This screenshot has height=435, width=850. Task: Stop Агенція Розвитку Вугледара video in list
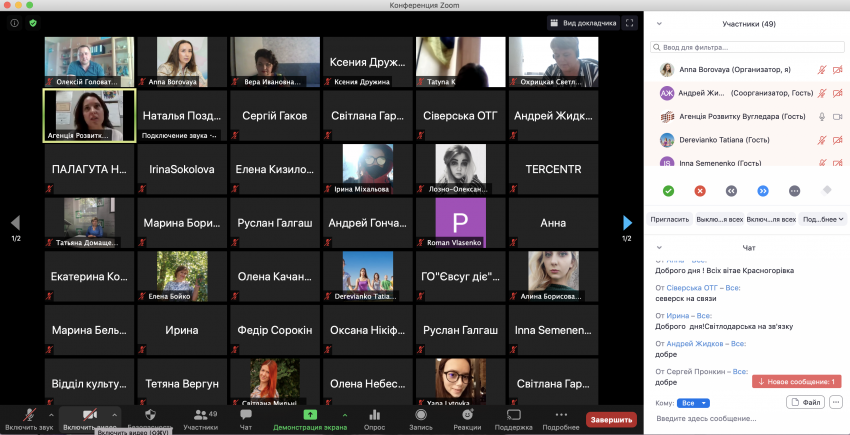pos(838,117)
